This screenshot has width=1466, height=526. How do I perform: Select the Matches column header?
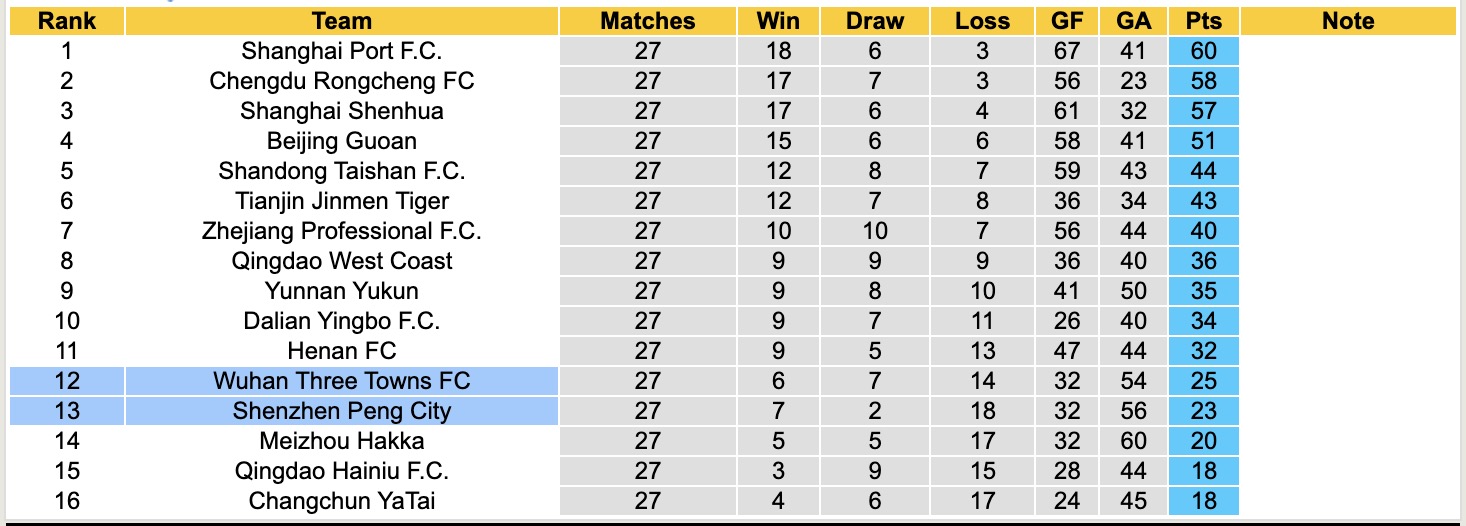coord(647,21)
